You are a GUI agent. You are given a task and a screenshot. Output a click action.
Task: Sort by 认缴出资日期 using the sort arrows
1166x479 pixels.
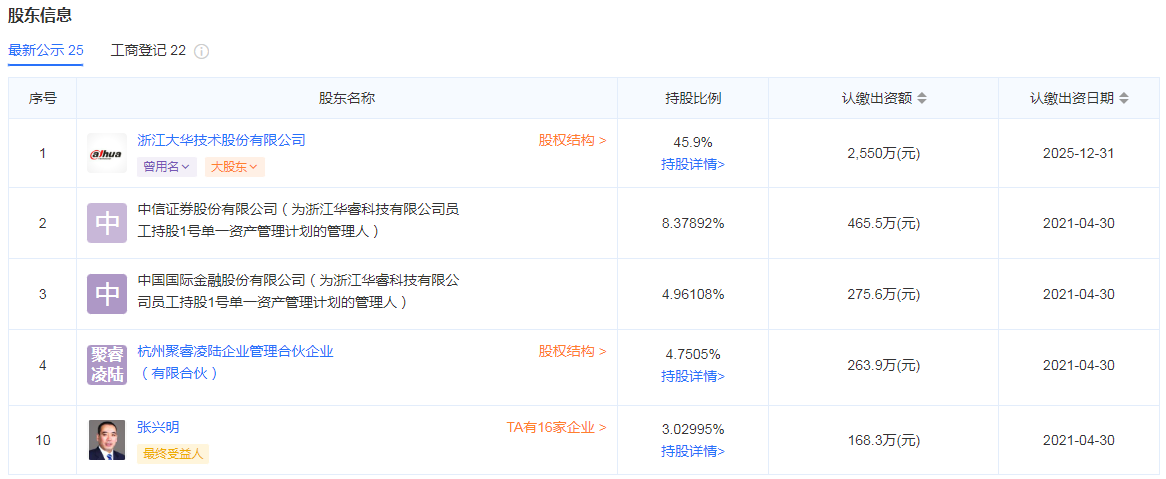click(x=1124, y=98)
